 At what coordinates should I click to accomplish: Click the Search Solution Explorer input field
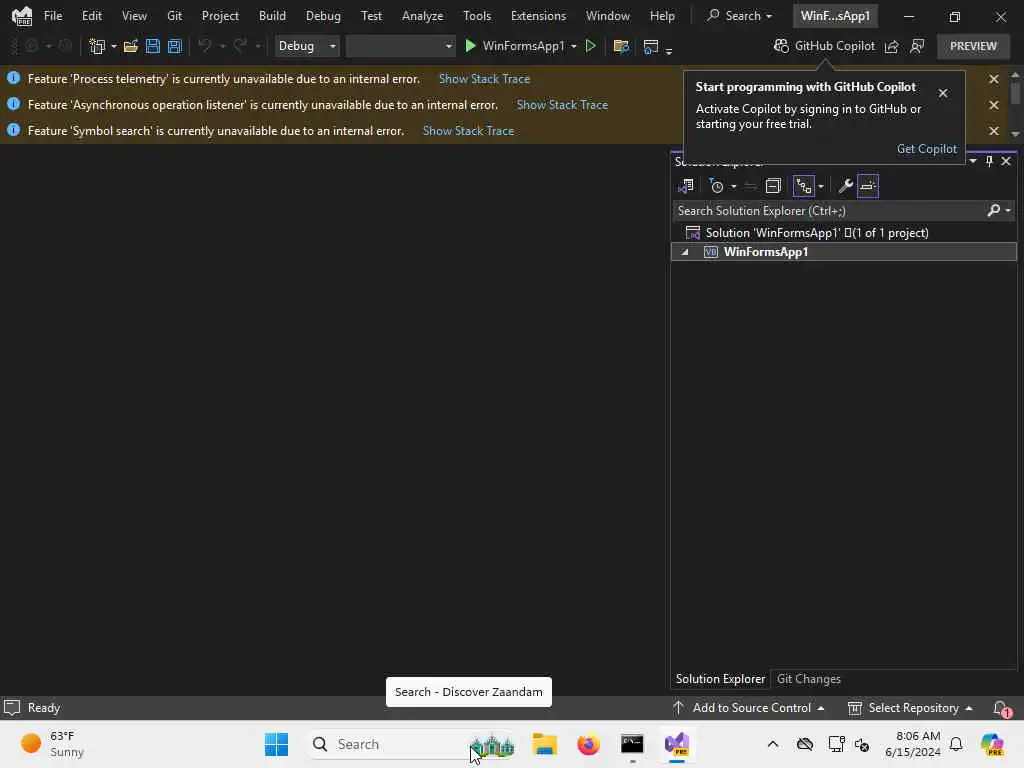coord(829,210)
